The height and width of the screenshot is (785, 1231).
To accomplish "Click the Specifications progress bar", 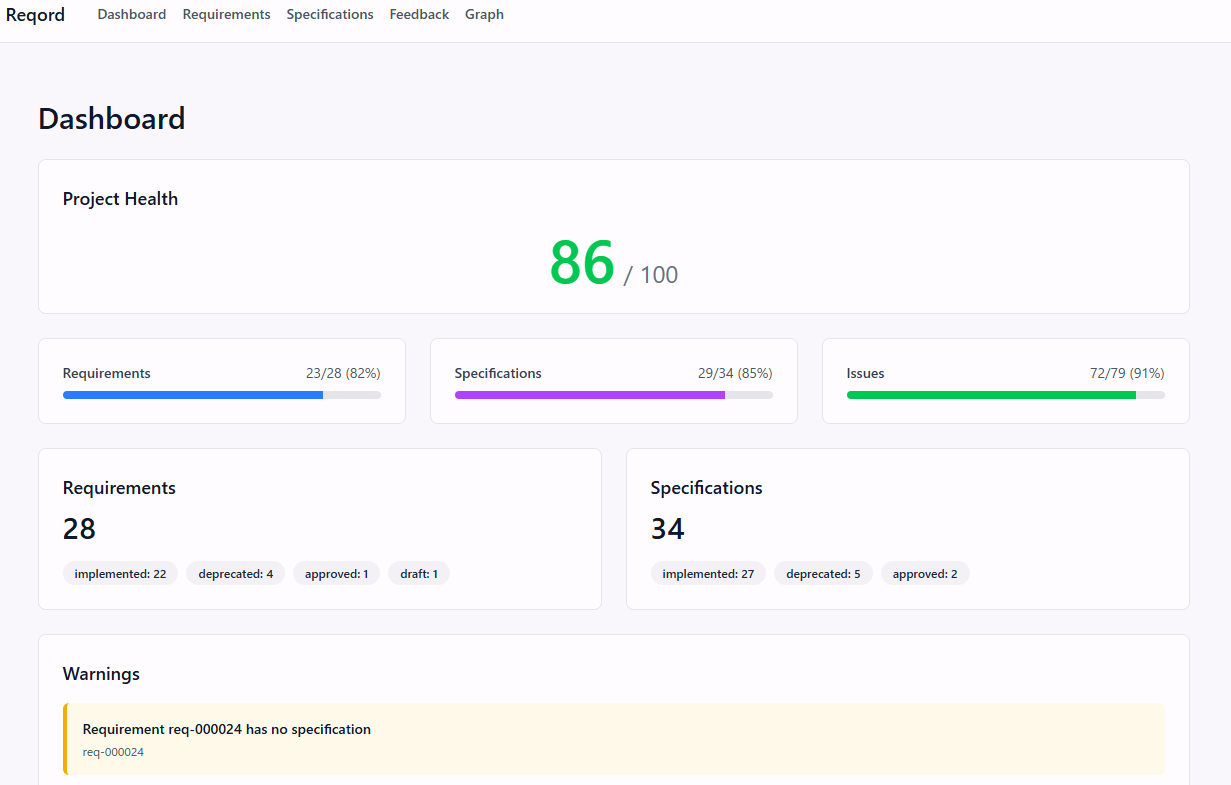I will tap(613, 395).
